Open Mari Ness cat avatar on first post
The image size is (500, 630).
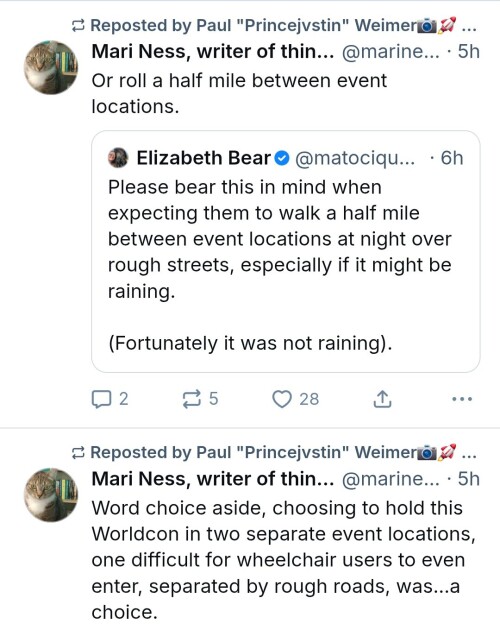51,68
